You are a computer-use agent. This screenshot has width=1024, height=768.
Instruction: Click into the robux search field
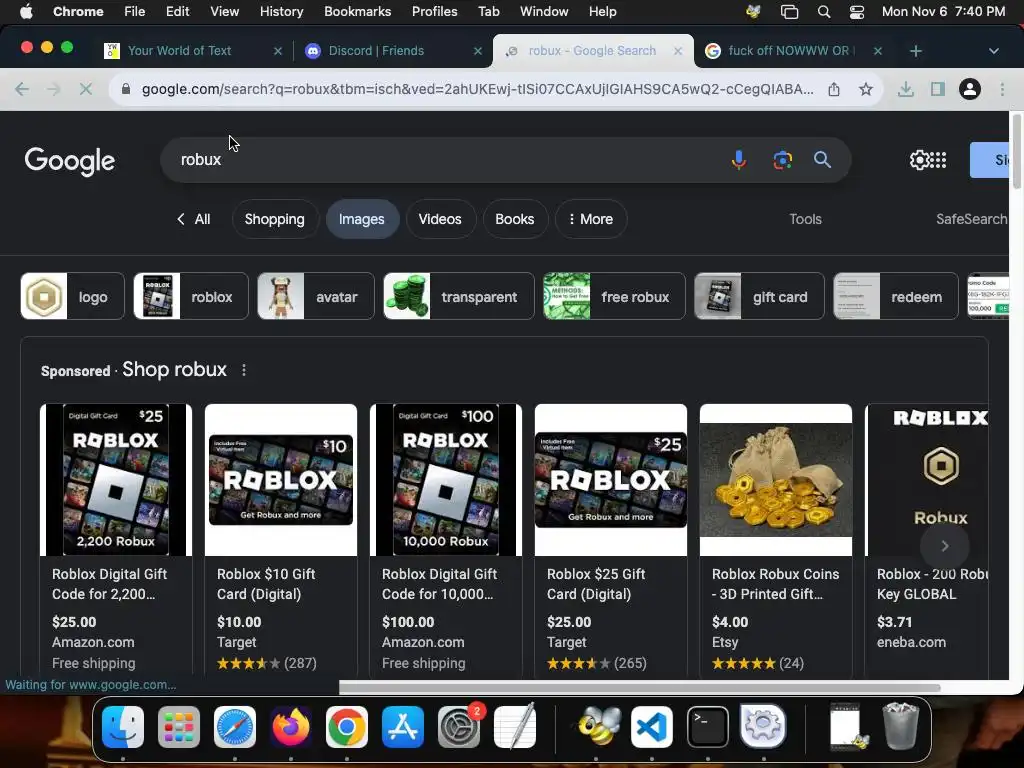click(x=444, y=160)
